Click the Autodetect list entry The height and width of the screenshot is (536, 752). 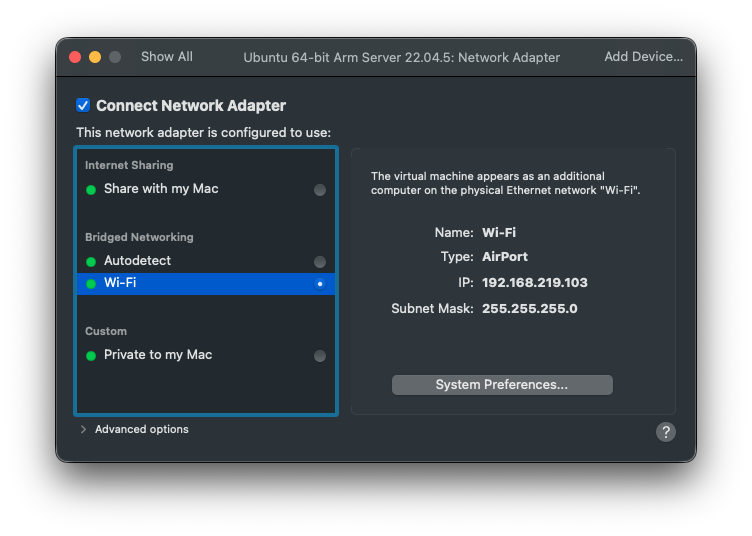tap(138, 261)
